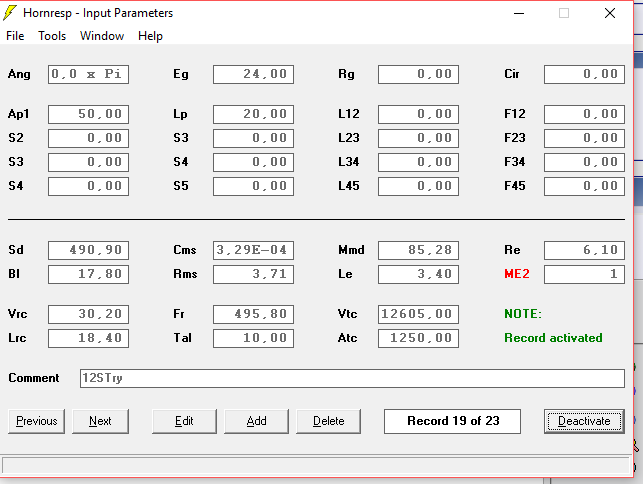Select the Cms field with 3,29E-04
The height and width of the screenshot is (484, 643).
tap(253, 250)
